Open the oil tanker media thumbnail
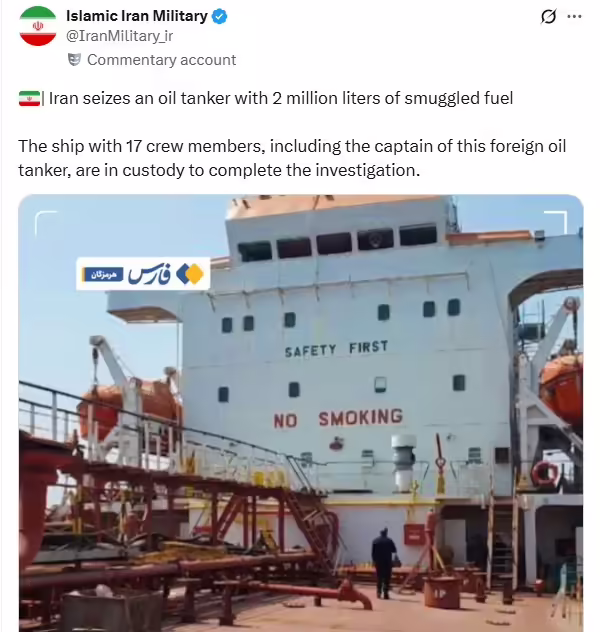The image size is (600, 632). 301,413
